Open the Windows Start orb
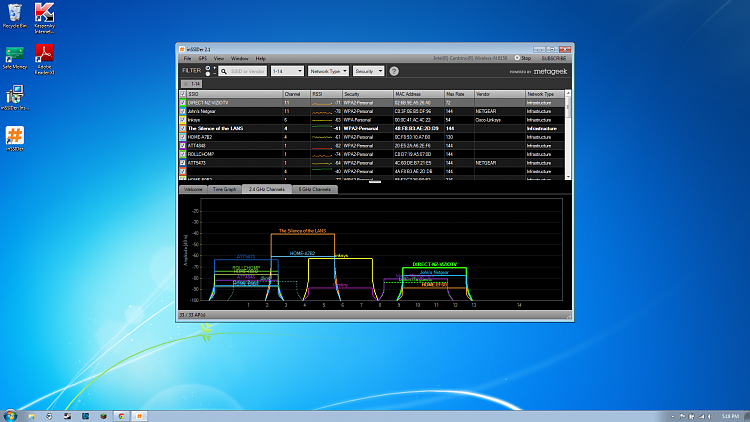Image resolution: width=750 pixels, height=422 pixels. tap(10, 415)
